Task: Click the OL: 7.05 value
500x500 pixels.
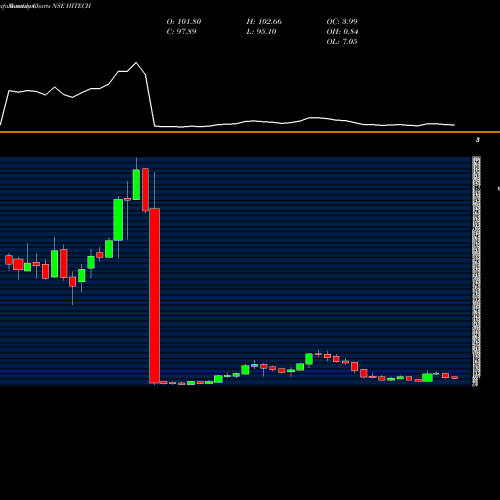Action: coord(342,42)
